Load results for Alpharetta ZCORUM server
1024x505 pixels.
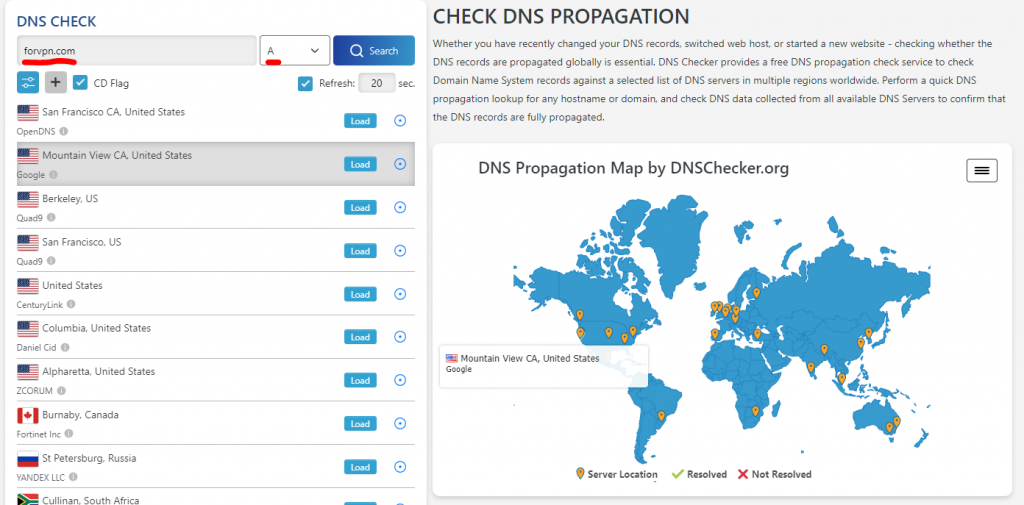[x=360, y=381]
